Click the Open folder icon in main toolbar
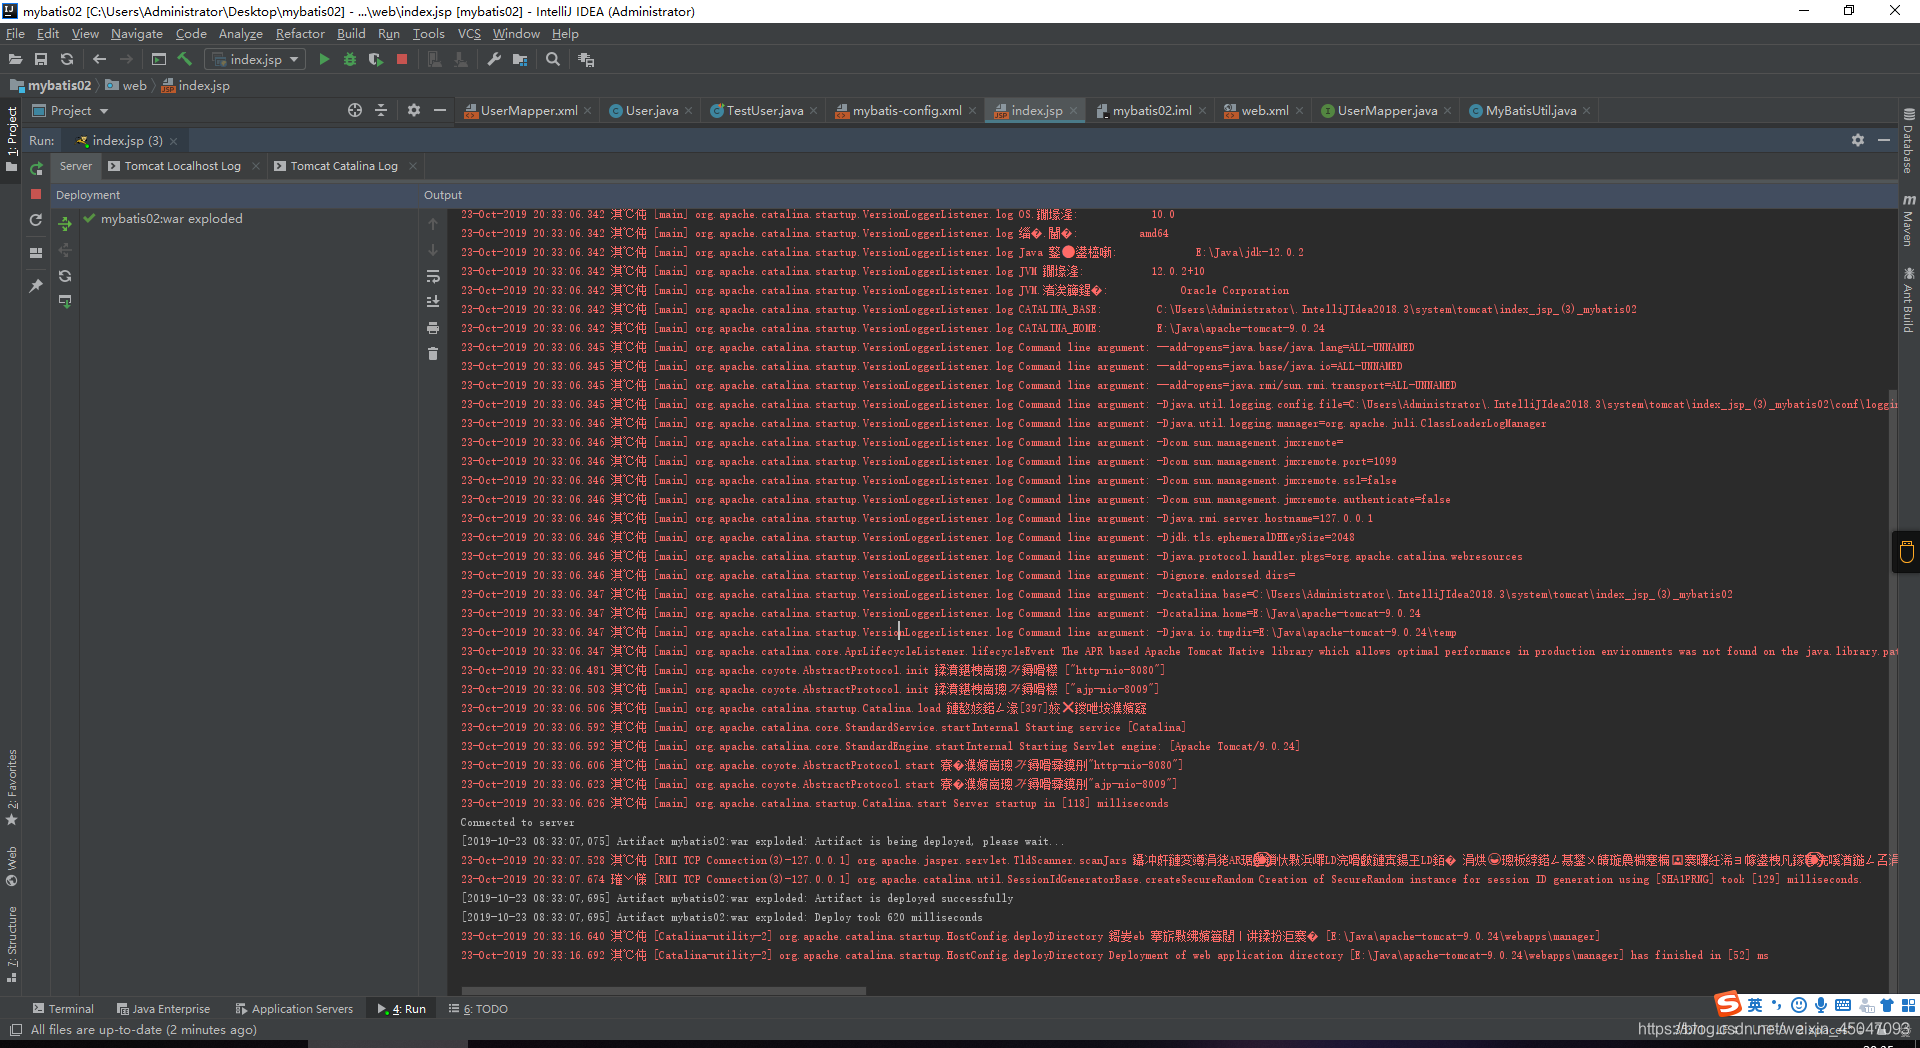Viewport: 1920px width, 1048px height. (15, 60)
